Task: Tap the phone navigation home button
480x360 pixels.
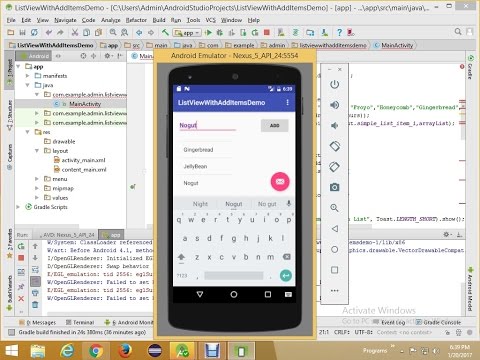Action: (x=234, y=294)
